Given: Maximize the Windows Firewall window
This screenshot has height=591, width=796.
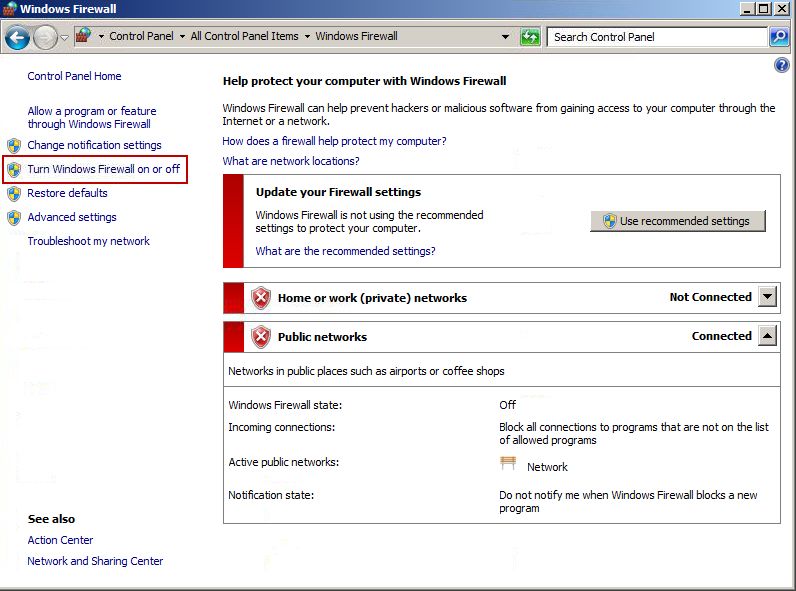Looking at the screenshot, I should click(x=763, y=9).
